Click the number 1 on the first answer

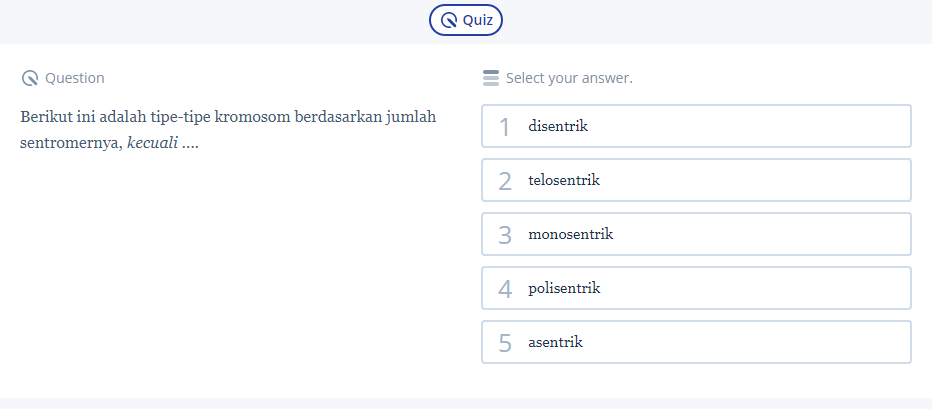pos(505,127)
